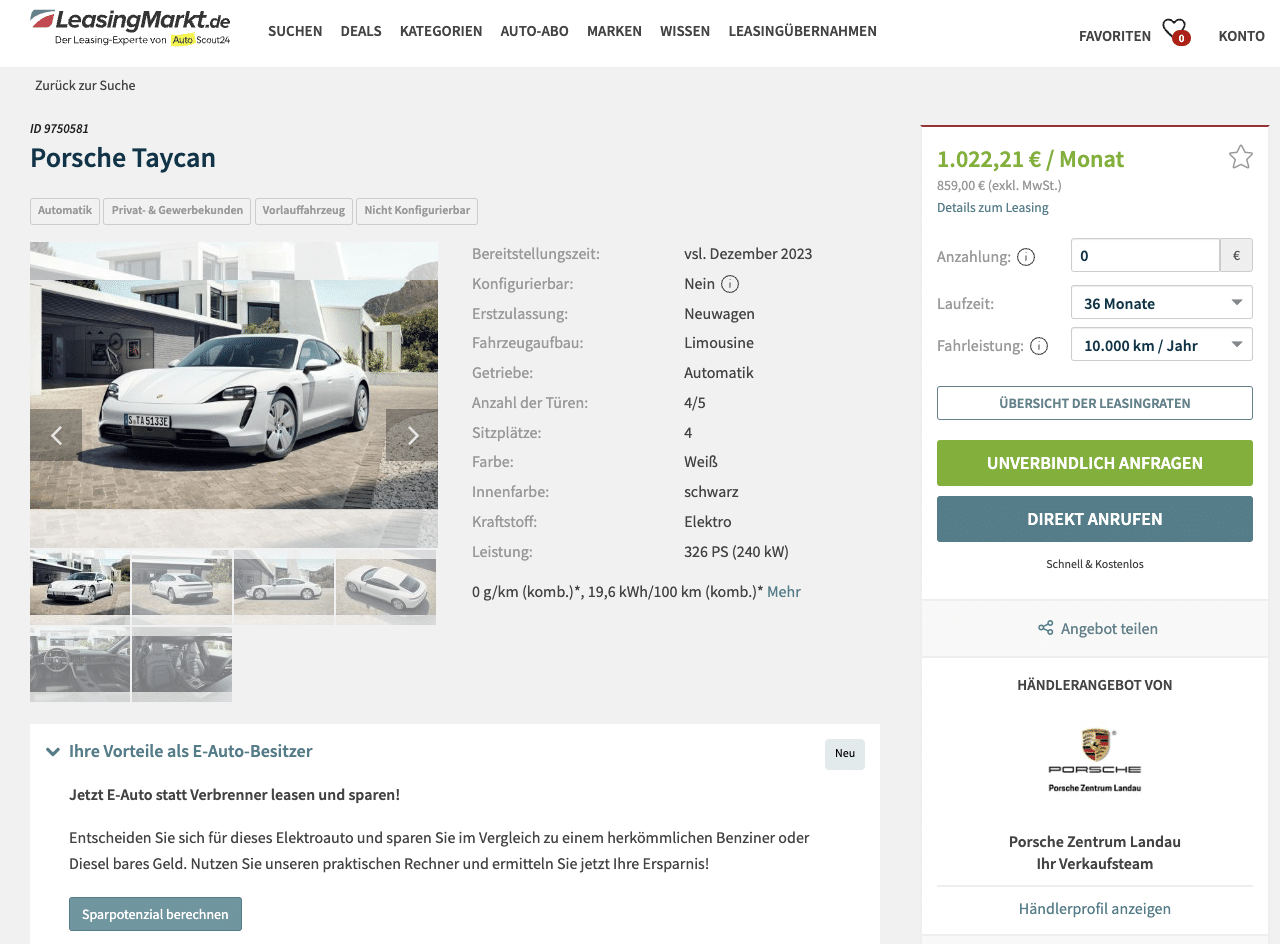The height and width of the screenshot is (944, 1280).
Task: Click the UNVERBINDLICH ANFRAGEN button
Action: 1095,463
